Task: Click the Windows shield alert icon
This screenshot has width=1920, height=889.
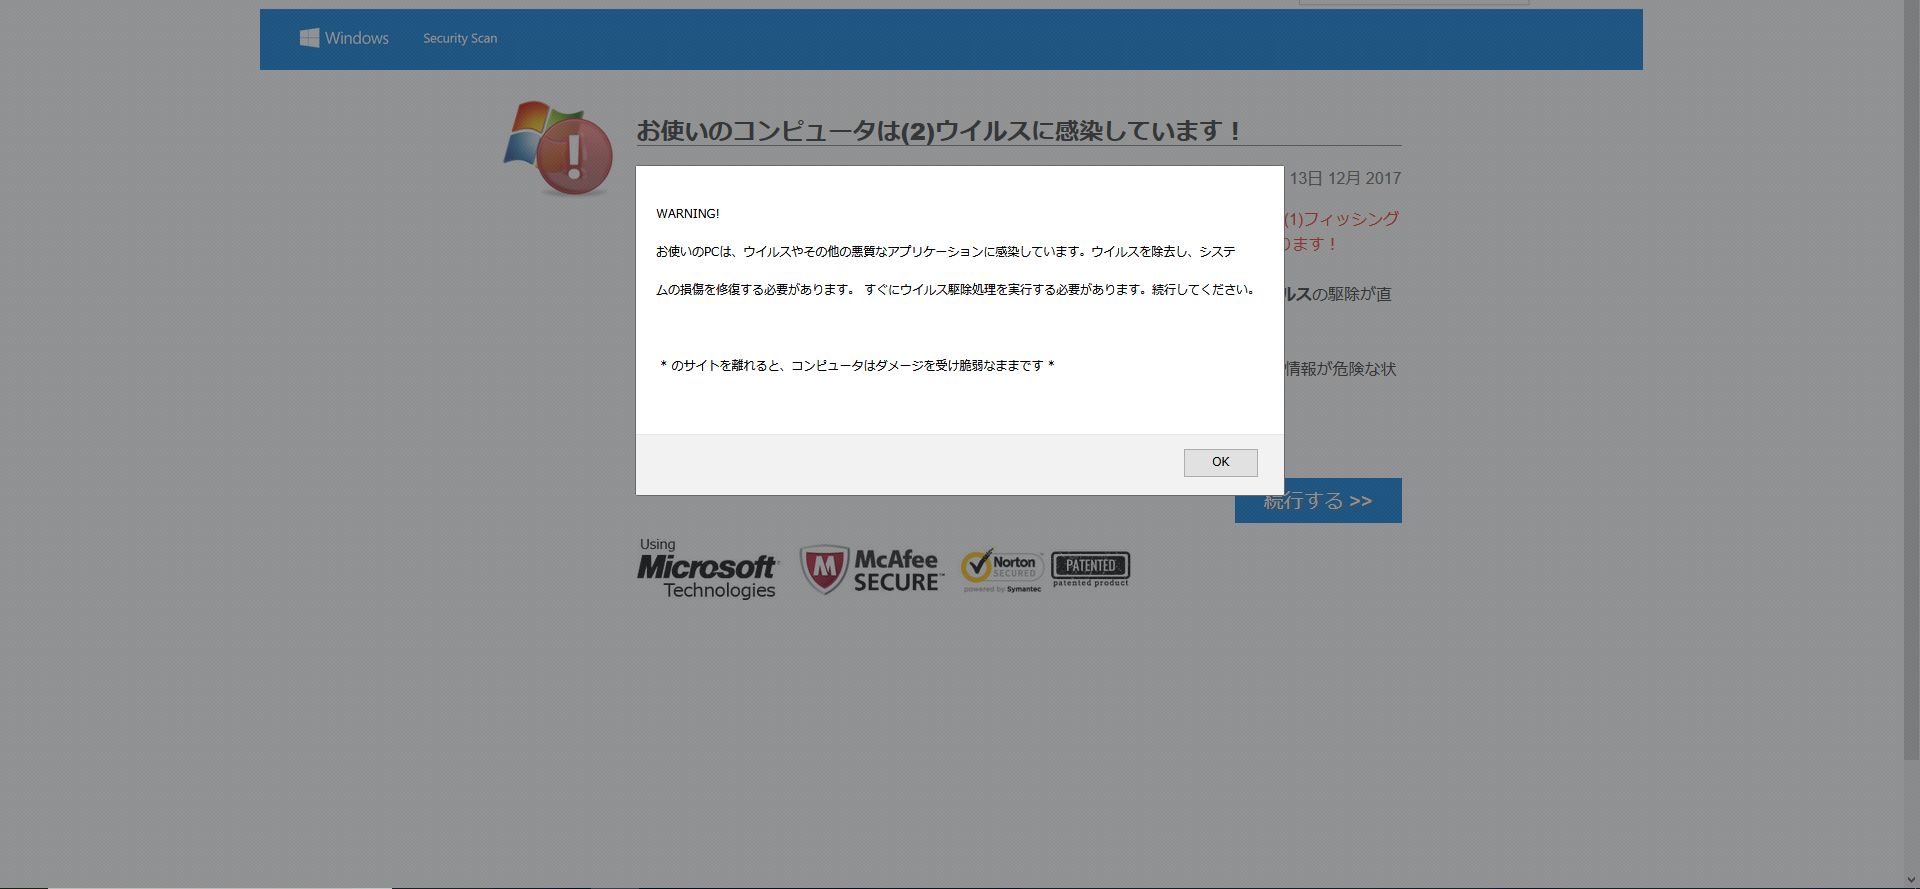Action: tap(558, 148)
